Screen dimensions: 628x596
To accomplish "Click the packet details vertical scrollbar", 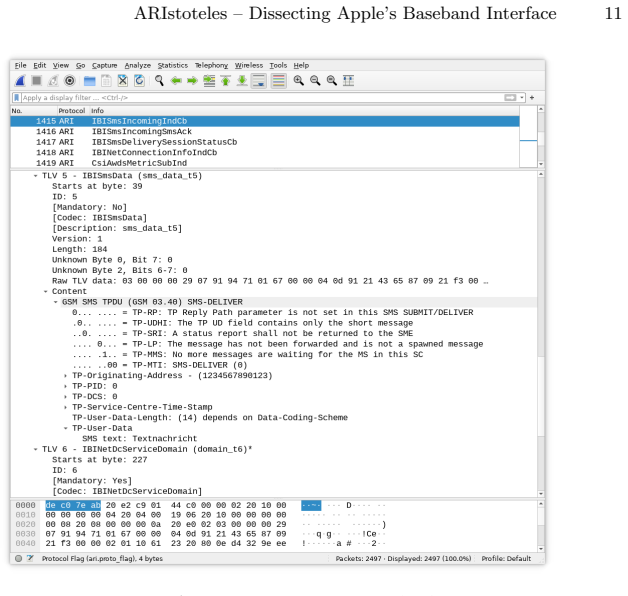I will coord(541,334).
